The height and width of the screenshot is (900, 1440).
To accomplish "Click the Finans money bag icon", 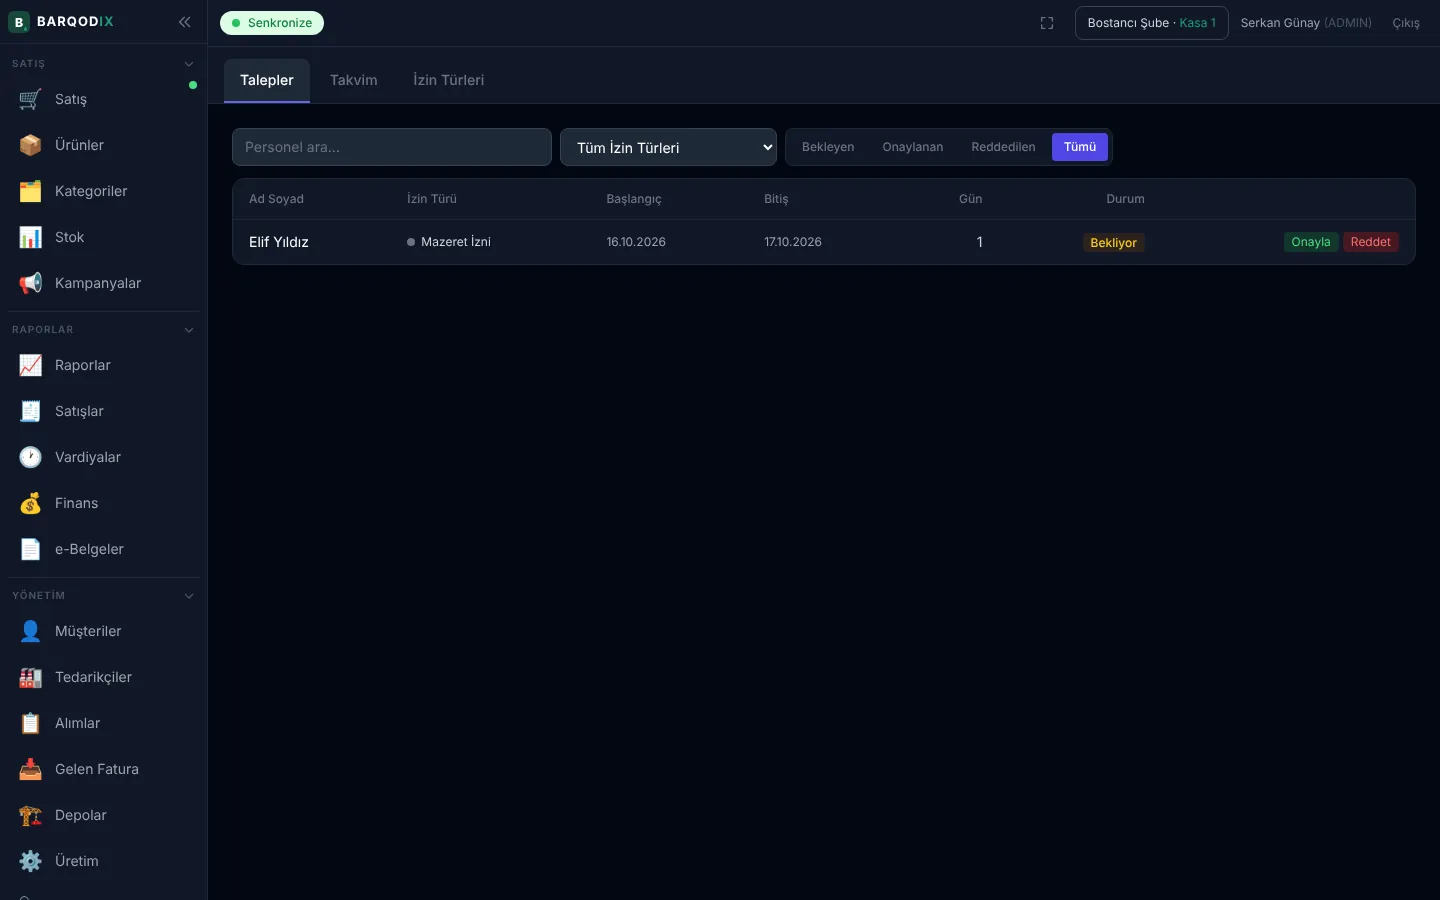I will 30,503.
